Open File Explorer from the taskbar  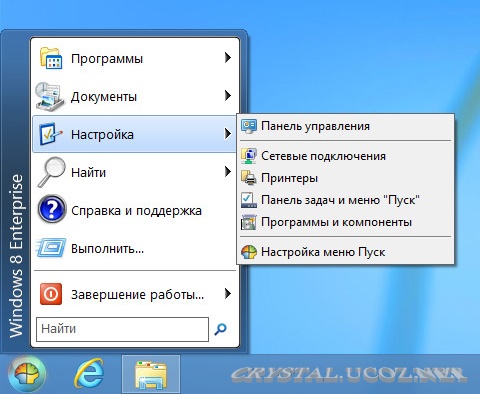click(151, 375)
